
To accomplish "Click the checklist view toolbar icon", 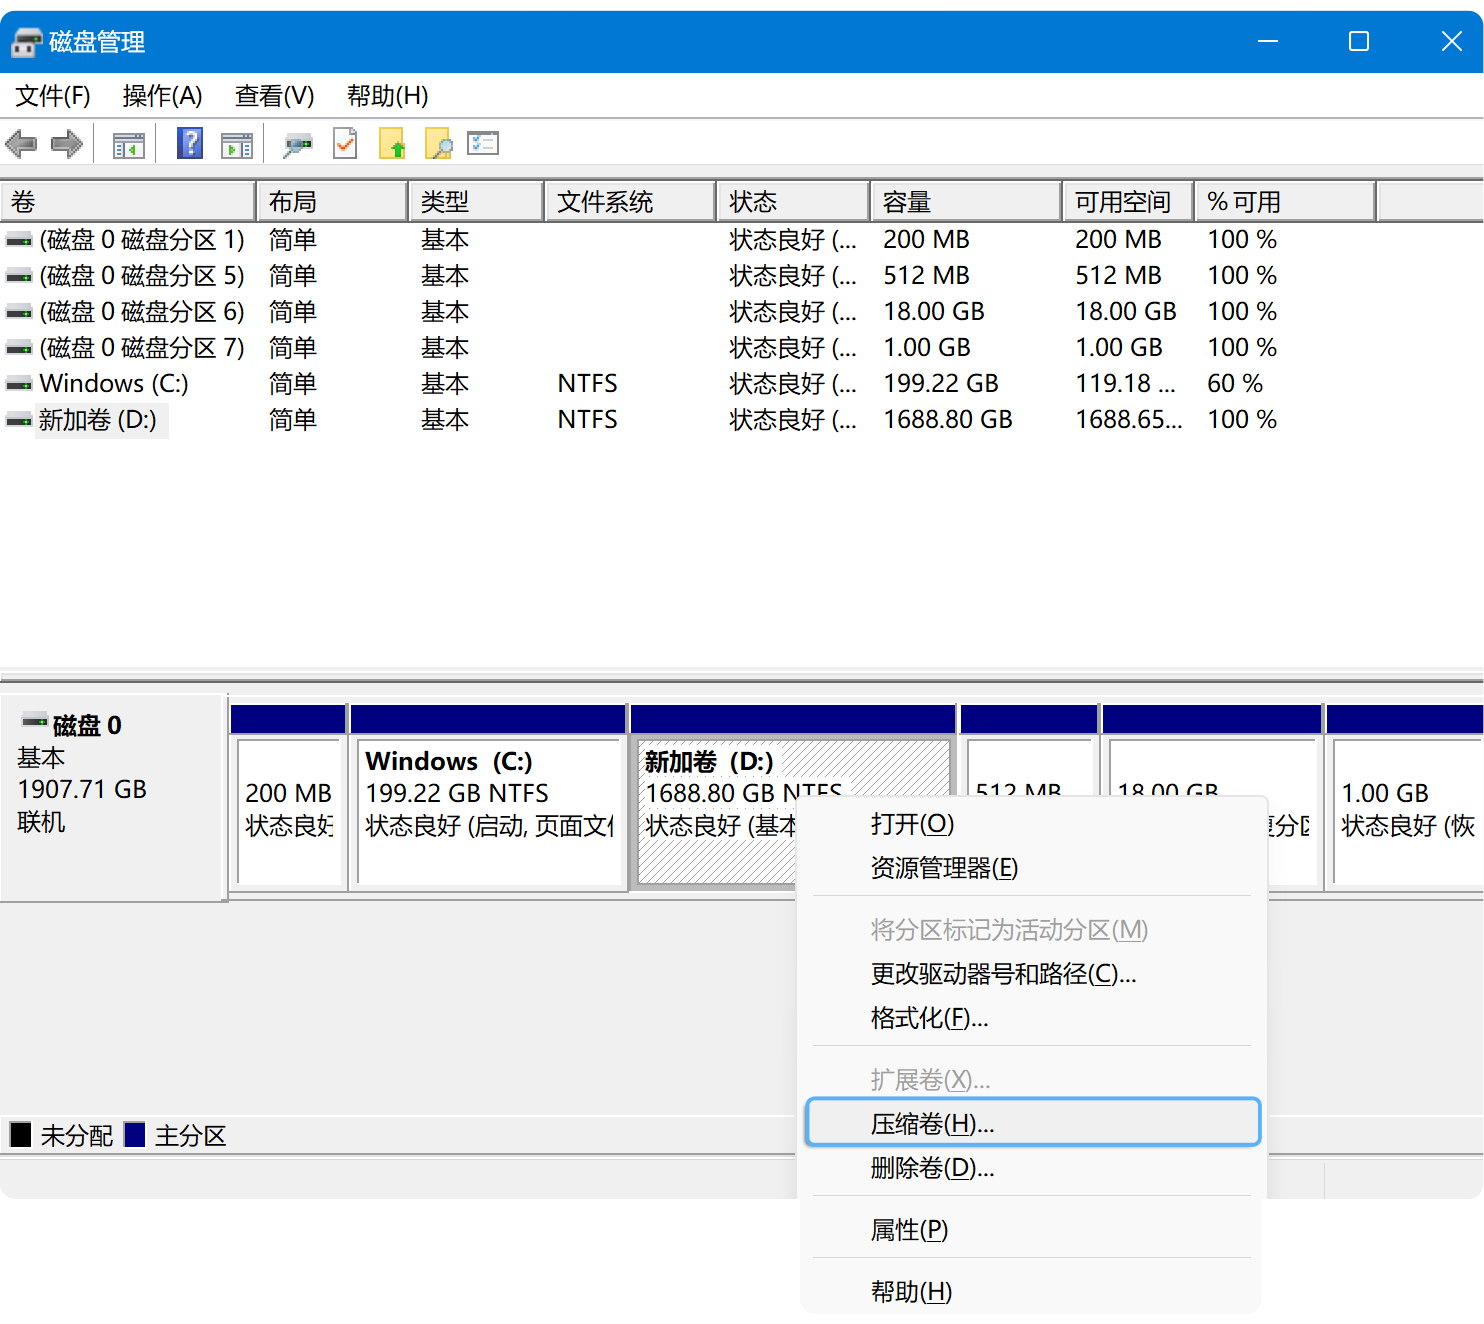I will 483,144.
